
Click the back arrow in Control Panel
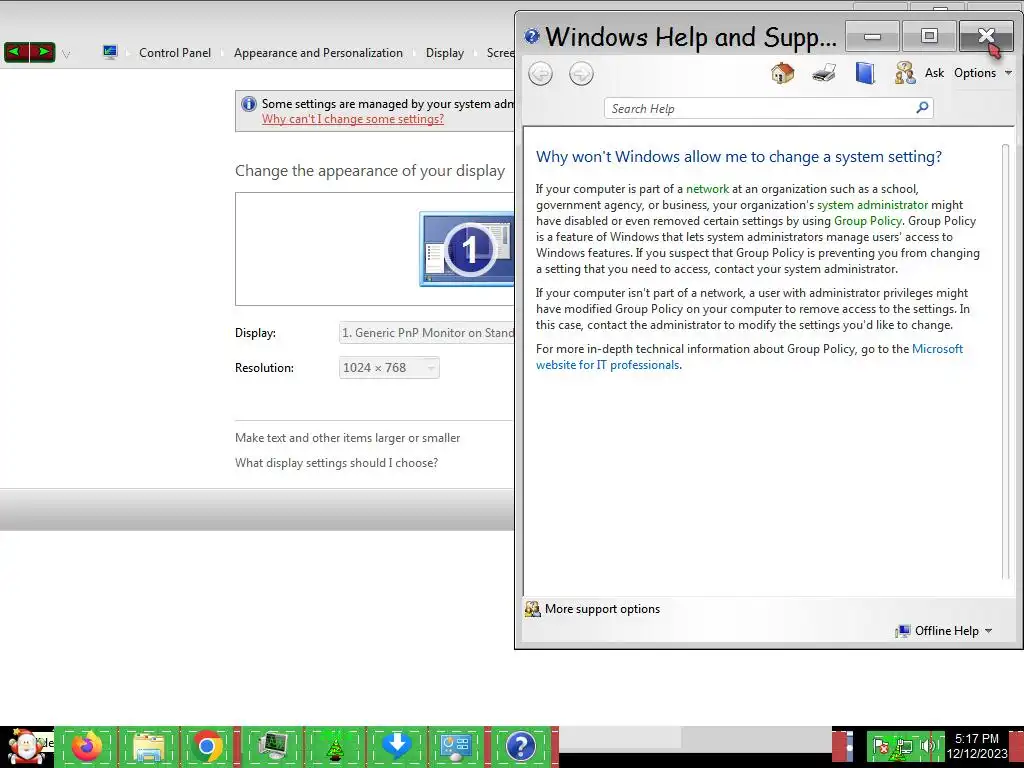pos(17,52)
